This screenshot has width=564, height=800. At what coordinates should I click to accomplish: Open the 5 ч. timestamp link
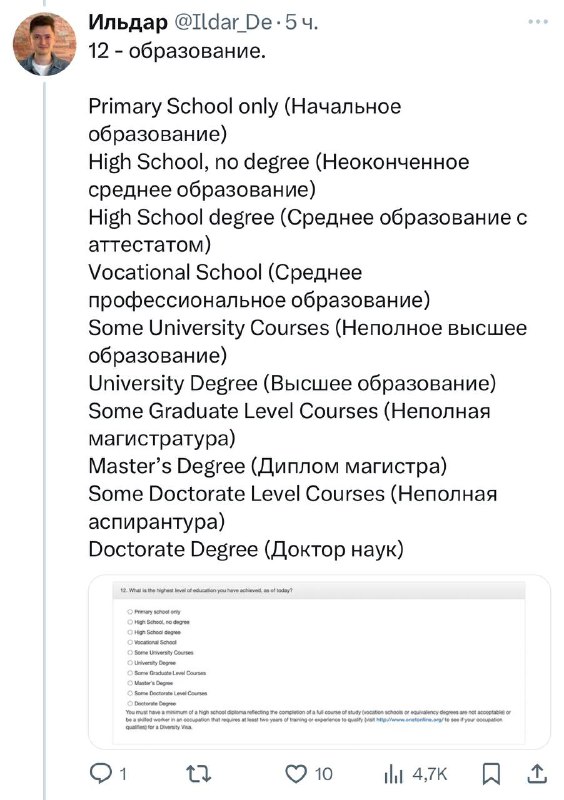point(301,22)
